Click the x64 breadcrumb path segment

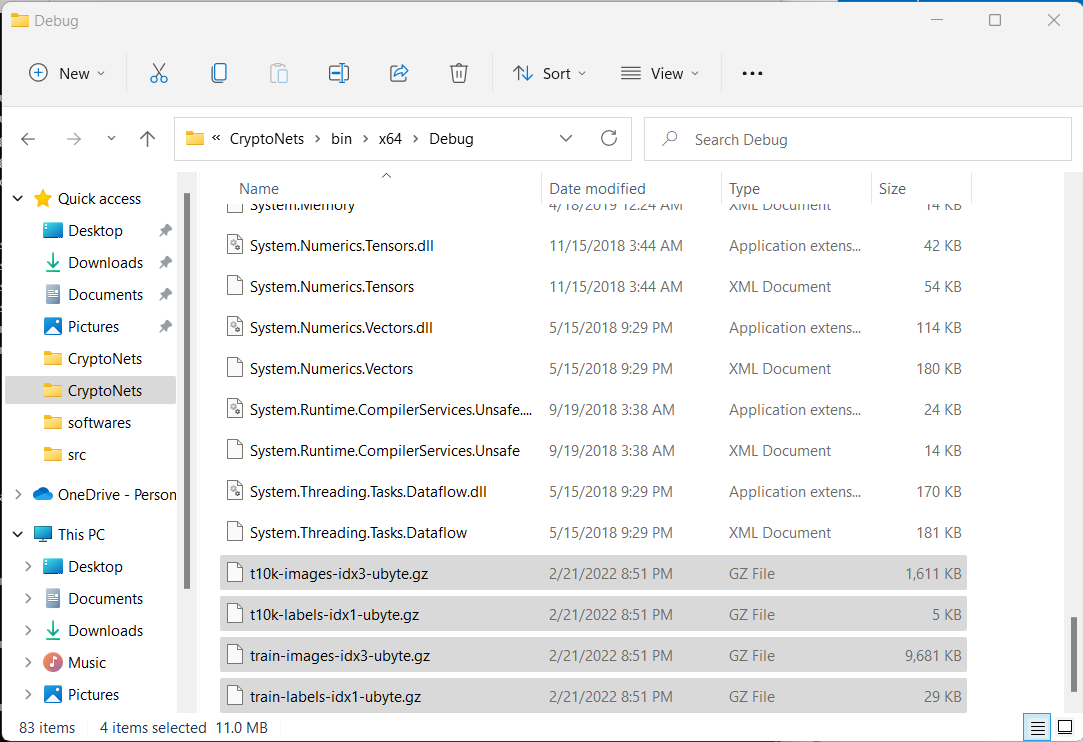click(390, 139)
